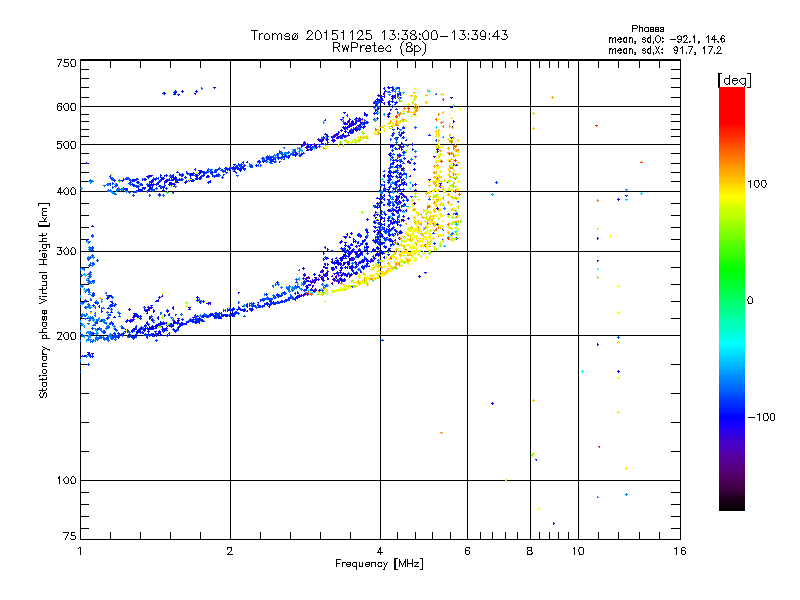Click the colorbar gradient legend
This screenshot has width=800, height=600.
click(732, 299)
